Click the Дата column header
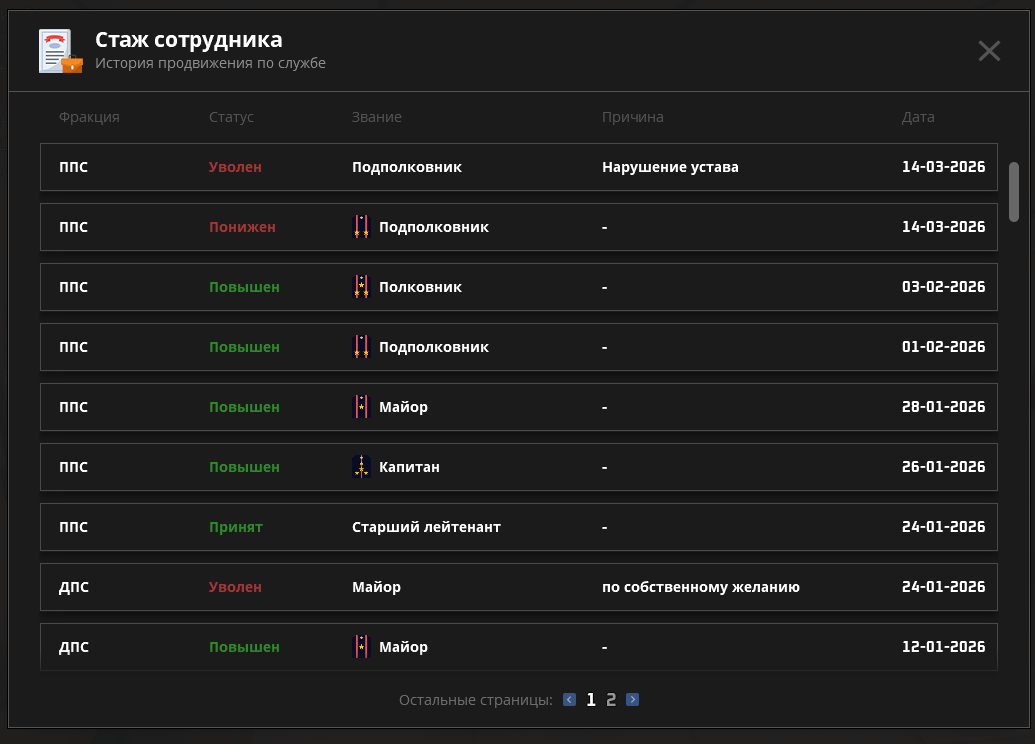This screenshot has width=1035, height=744. pyautogui.click(x=917, y=117)
